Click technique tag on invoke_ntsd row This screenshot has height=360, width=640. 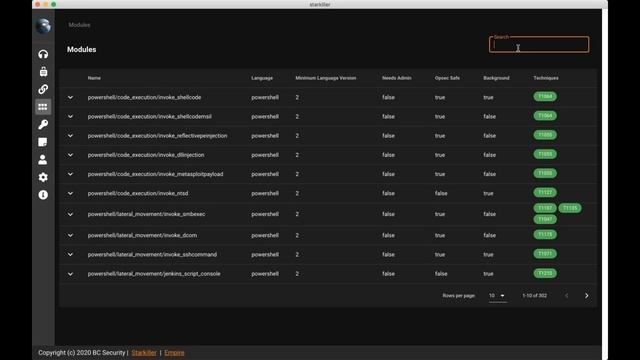click(545, 193)
